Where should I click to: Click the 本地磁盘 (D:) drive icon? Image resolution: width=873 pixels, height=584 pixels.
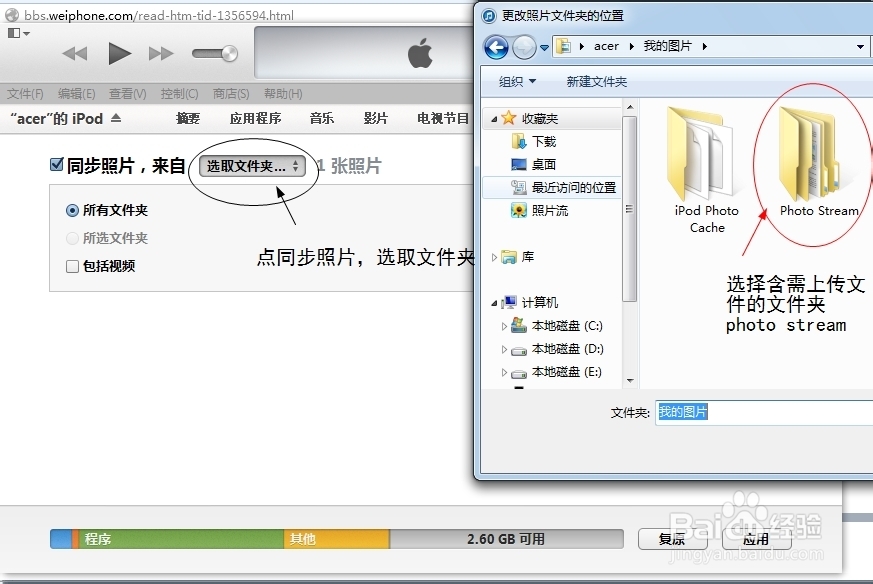click(x=519, y=350)
